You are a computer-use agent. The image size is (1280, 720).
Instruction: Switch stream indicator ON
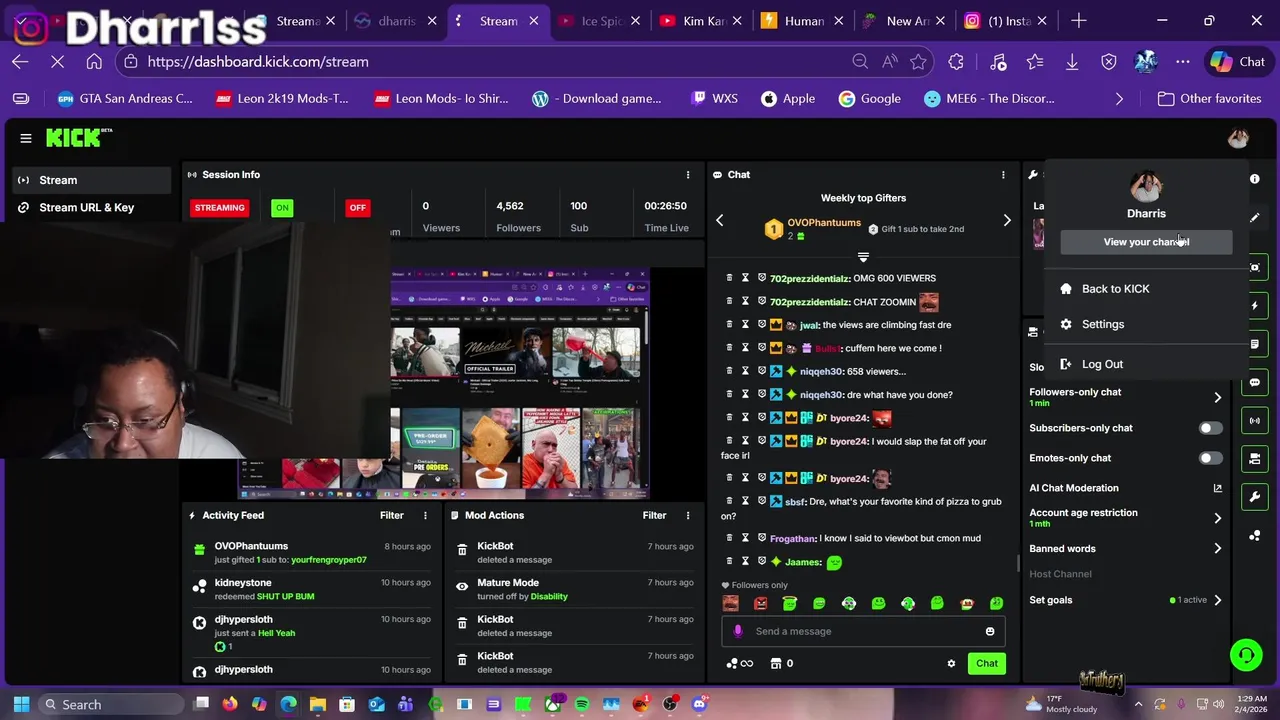[x=282, y=207]
